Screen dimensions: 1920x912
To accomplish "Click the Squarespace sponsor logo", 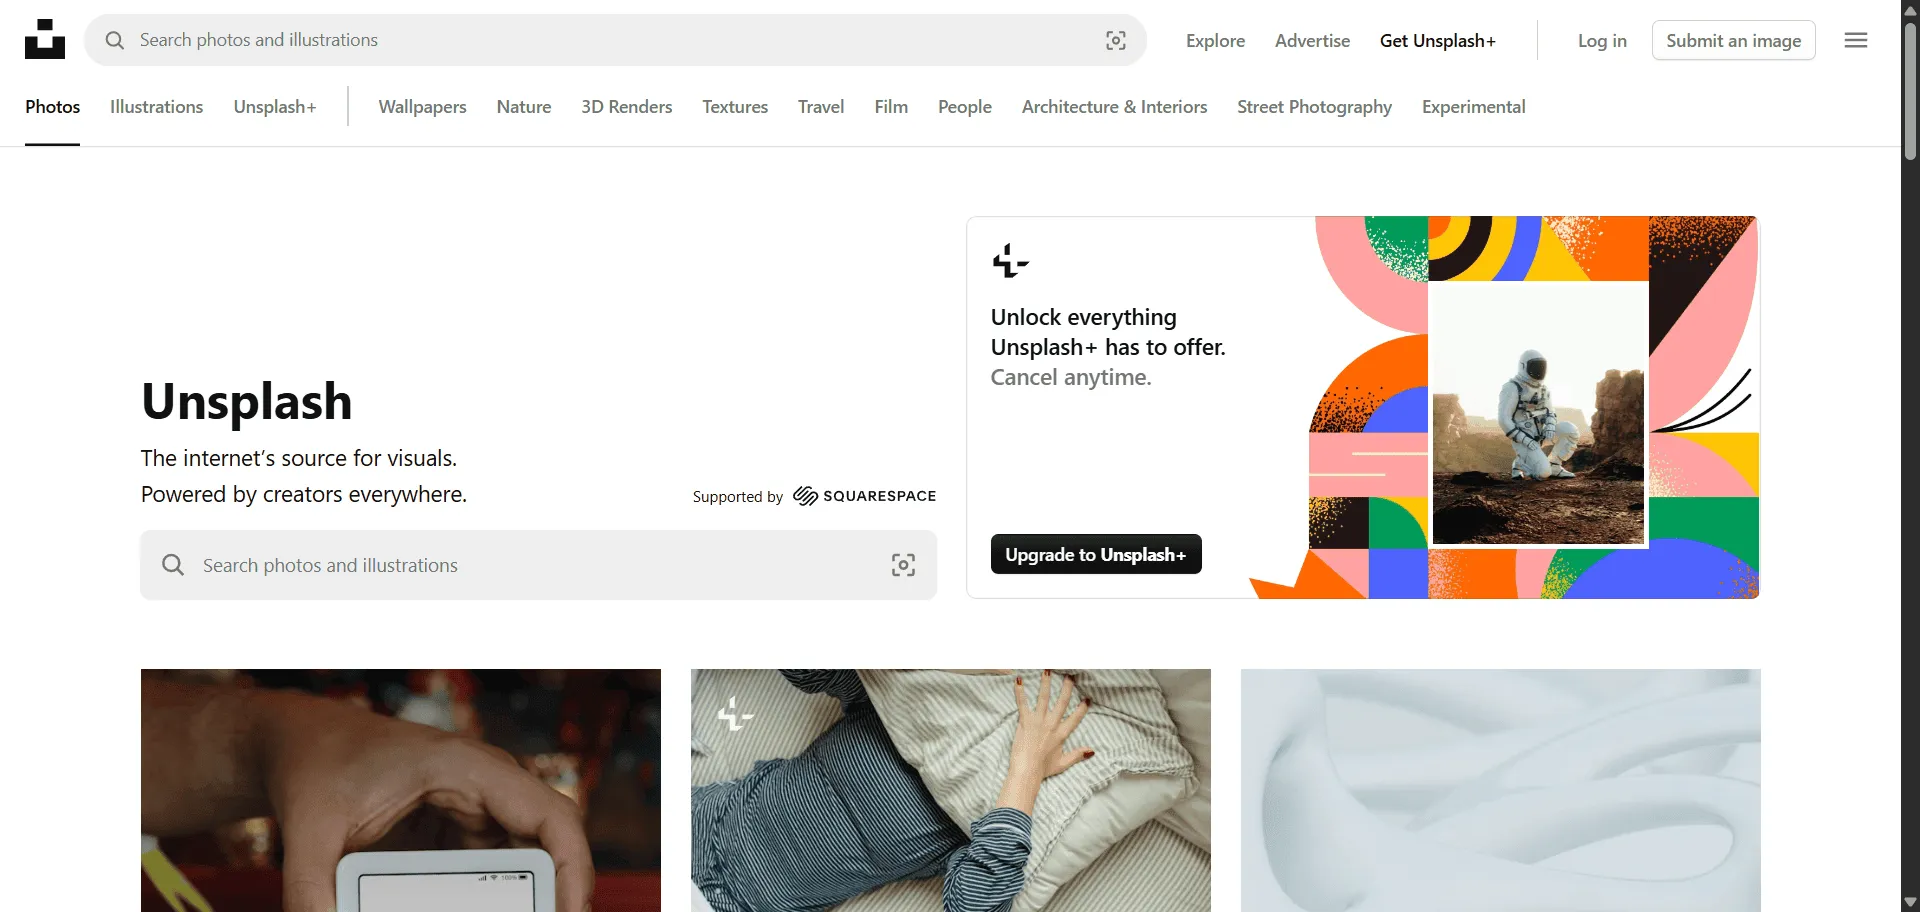I will (863, 496).
